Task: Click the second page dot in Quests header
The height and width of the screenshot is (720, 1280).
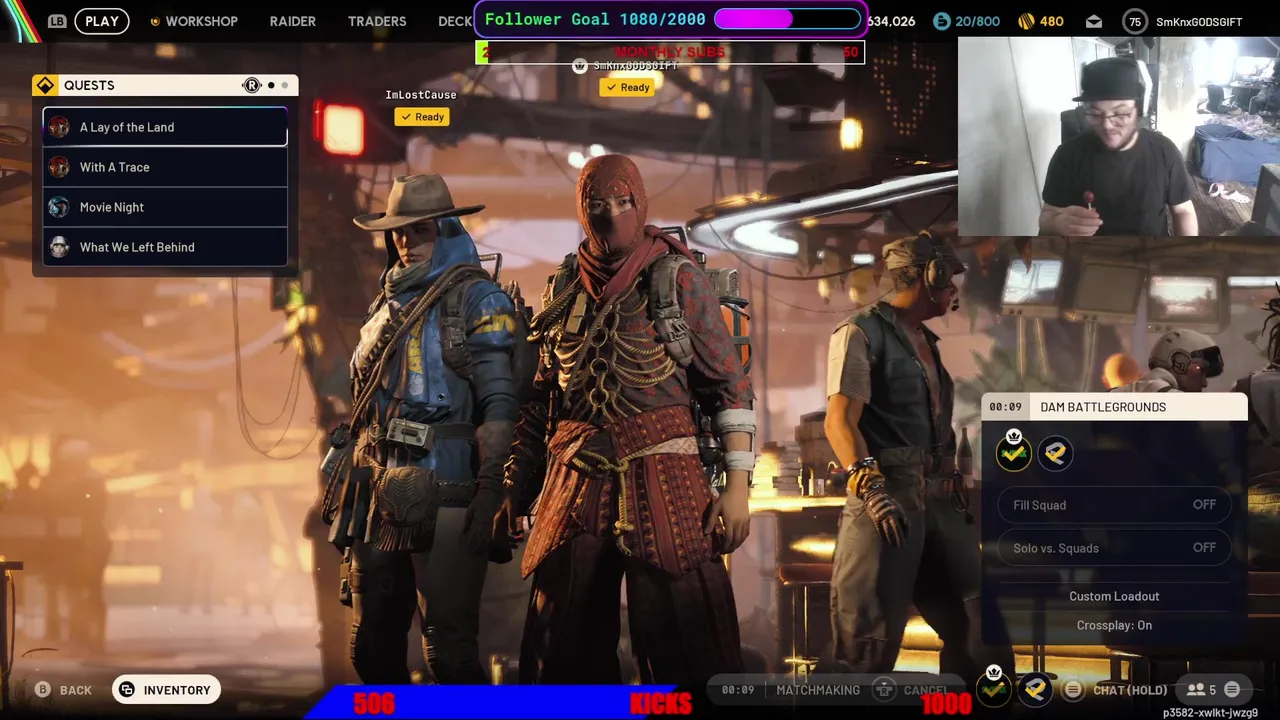Action: tap(285, 85)
